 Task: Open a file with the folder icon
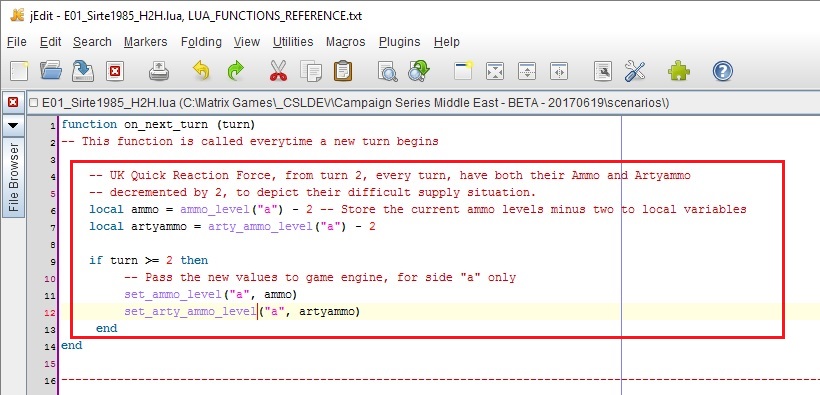pos(51,71)
